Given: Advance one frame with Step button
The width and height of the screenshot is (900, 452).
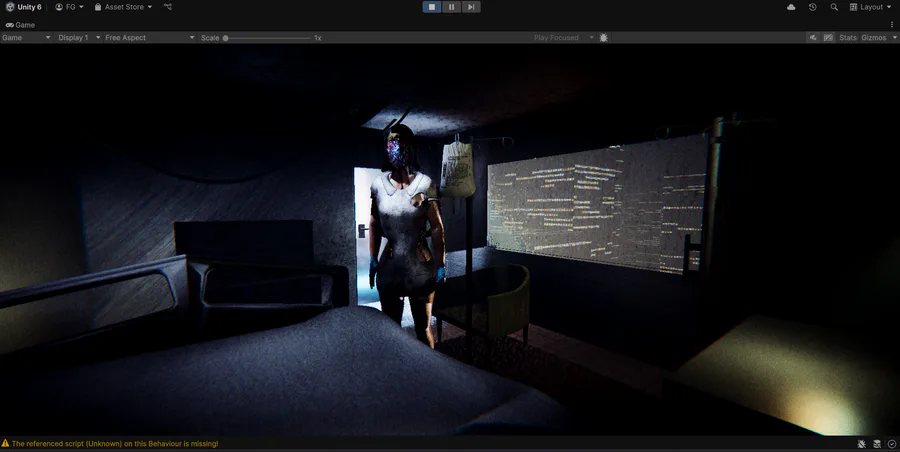Looking at the screenshot, I should point(471,7).
